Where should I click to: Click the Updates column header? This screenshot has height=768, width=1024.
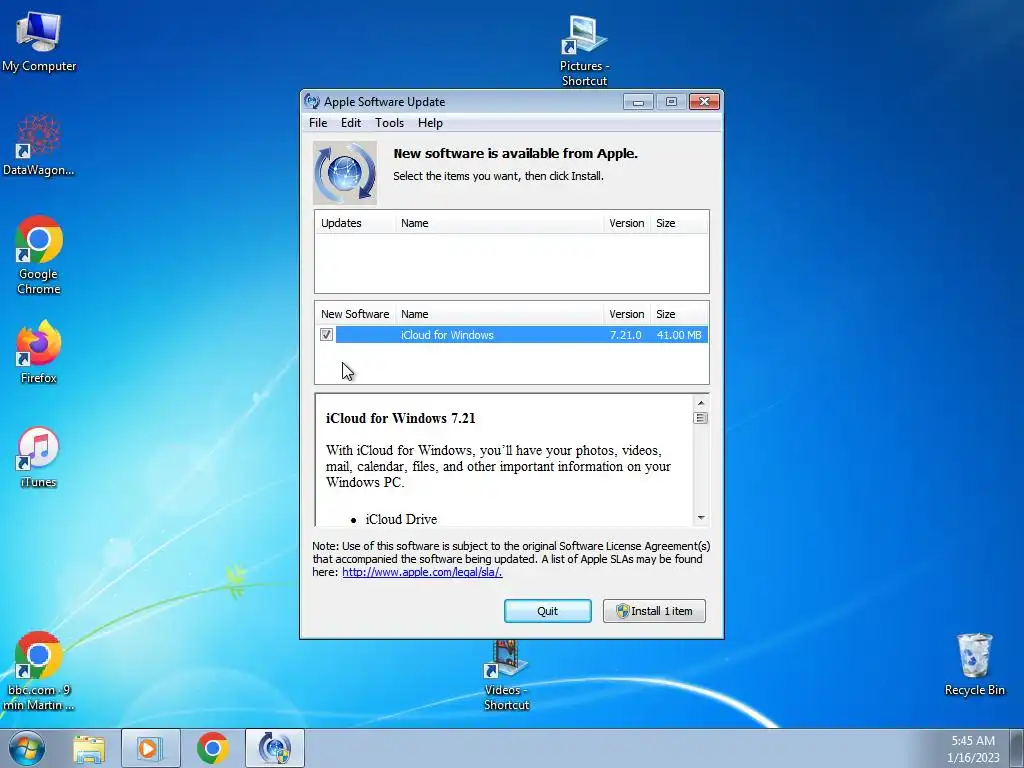pyautogui.click(x=355, y=223)
